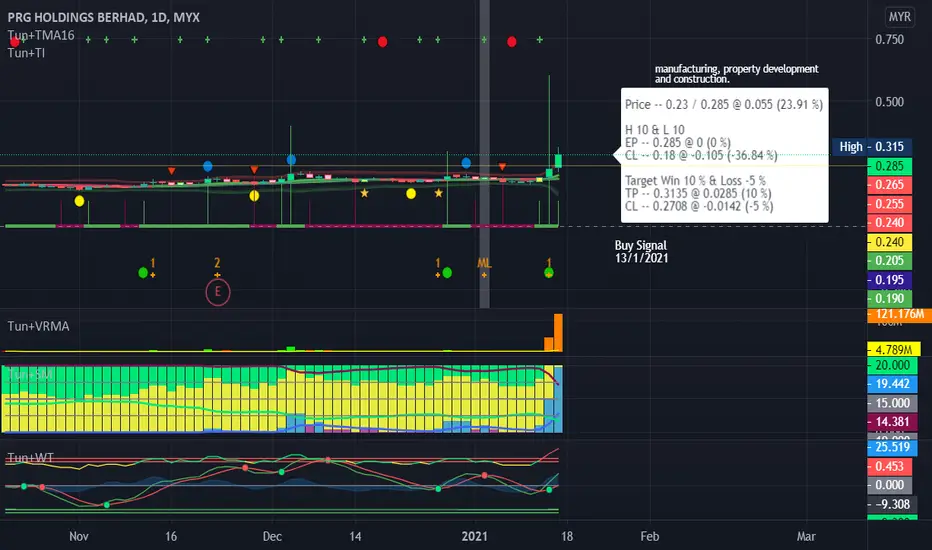Click the green 0.205 price label
Screen dimensions: 932x550
[889, 260]
